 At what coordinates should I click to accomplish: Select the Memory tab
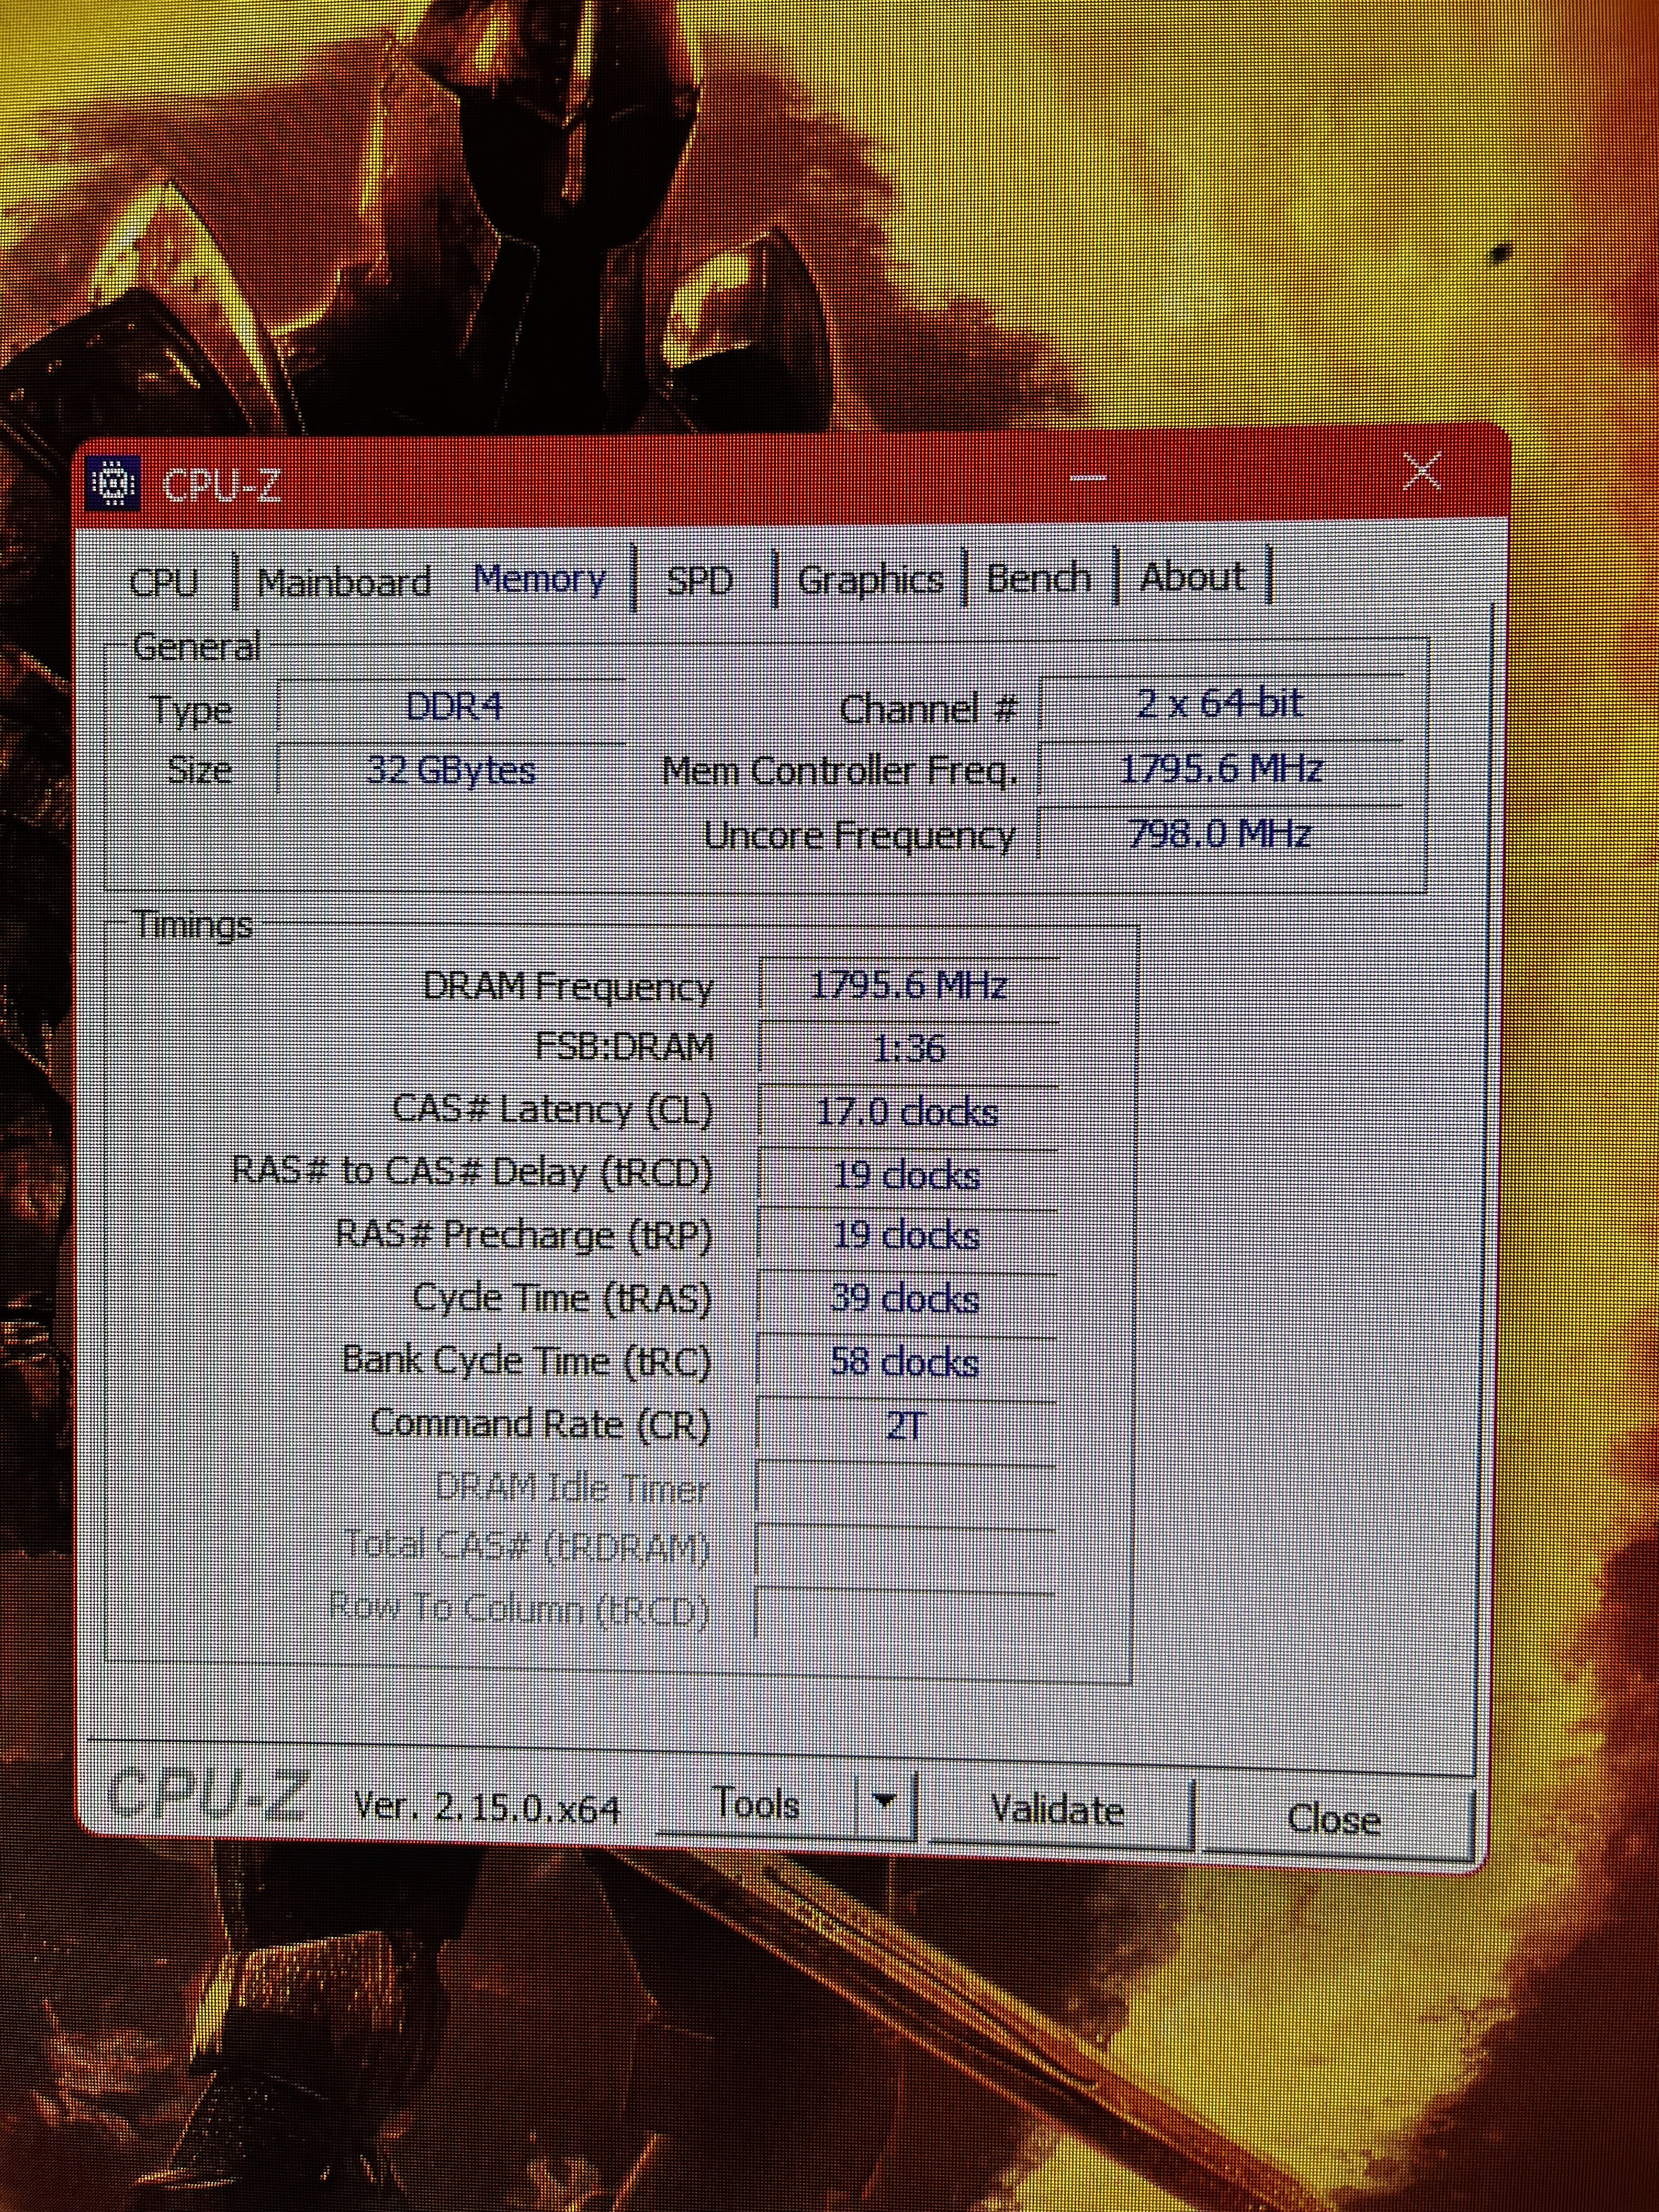(540, 579)
